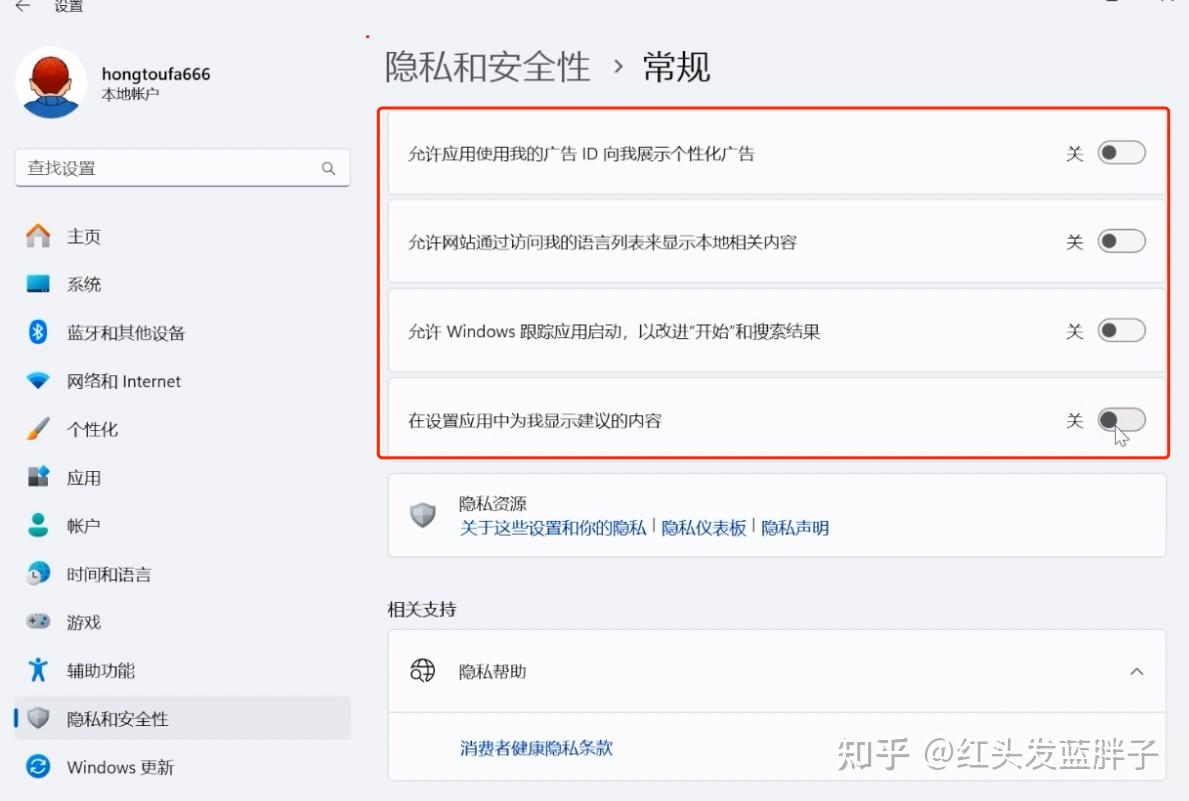Open the 隐私仪表板 link
Screen dimensions: 1189x801
tap(704, 528)
